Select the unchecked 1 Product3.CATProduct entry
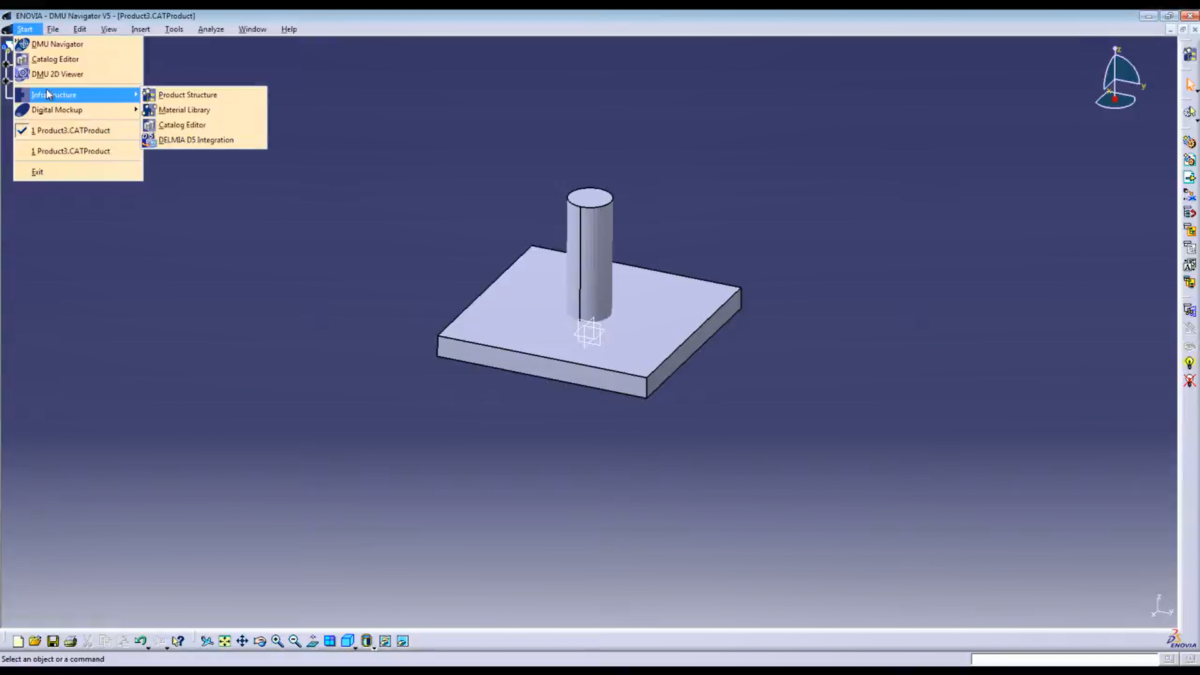Screen dimensions: 1200x675 pyautogui.click(x=78, y=151)
